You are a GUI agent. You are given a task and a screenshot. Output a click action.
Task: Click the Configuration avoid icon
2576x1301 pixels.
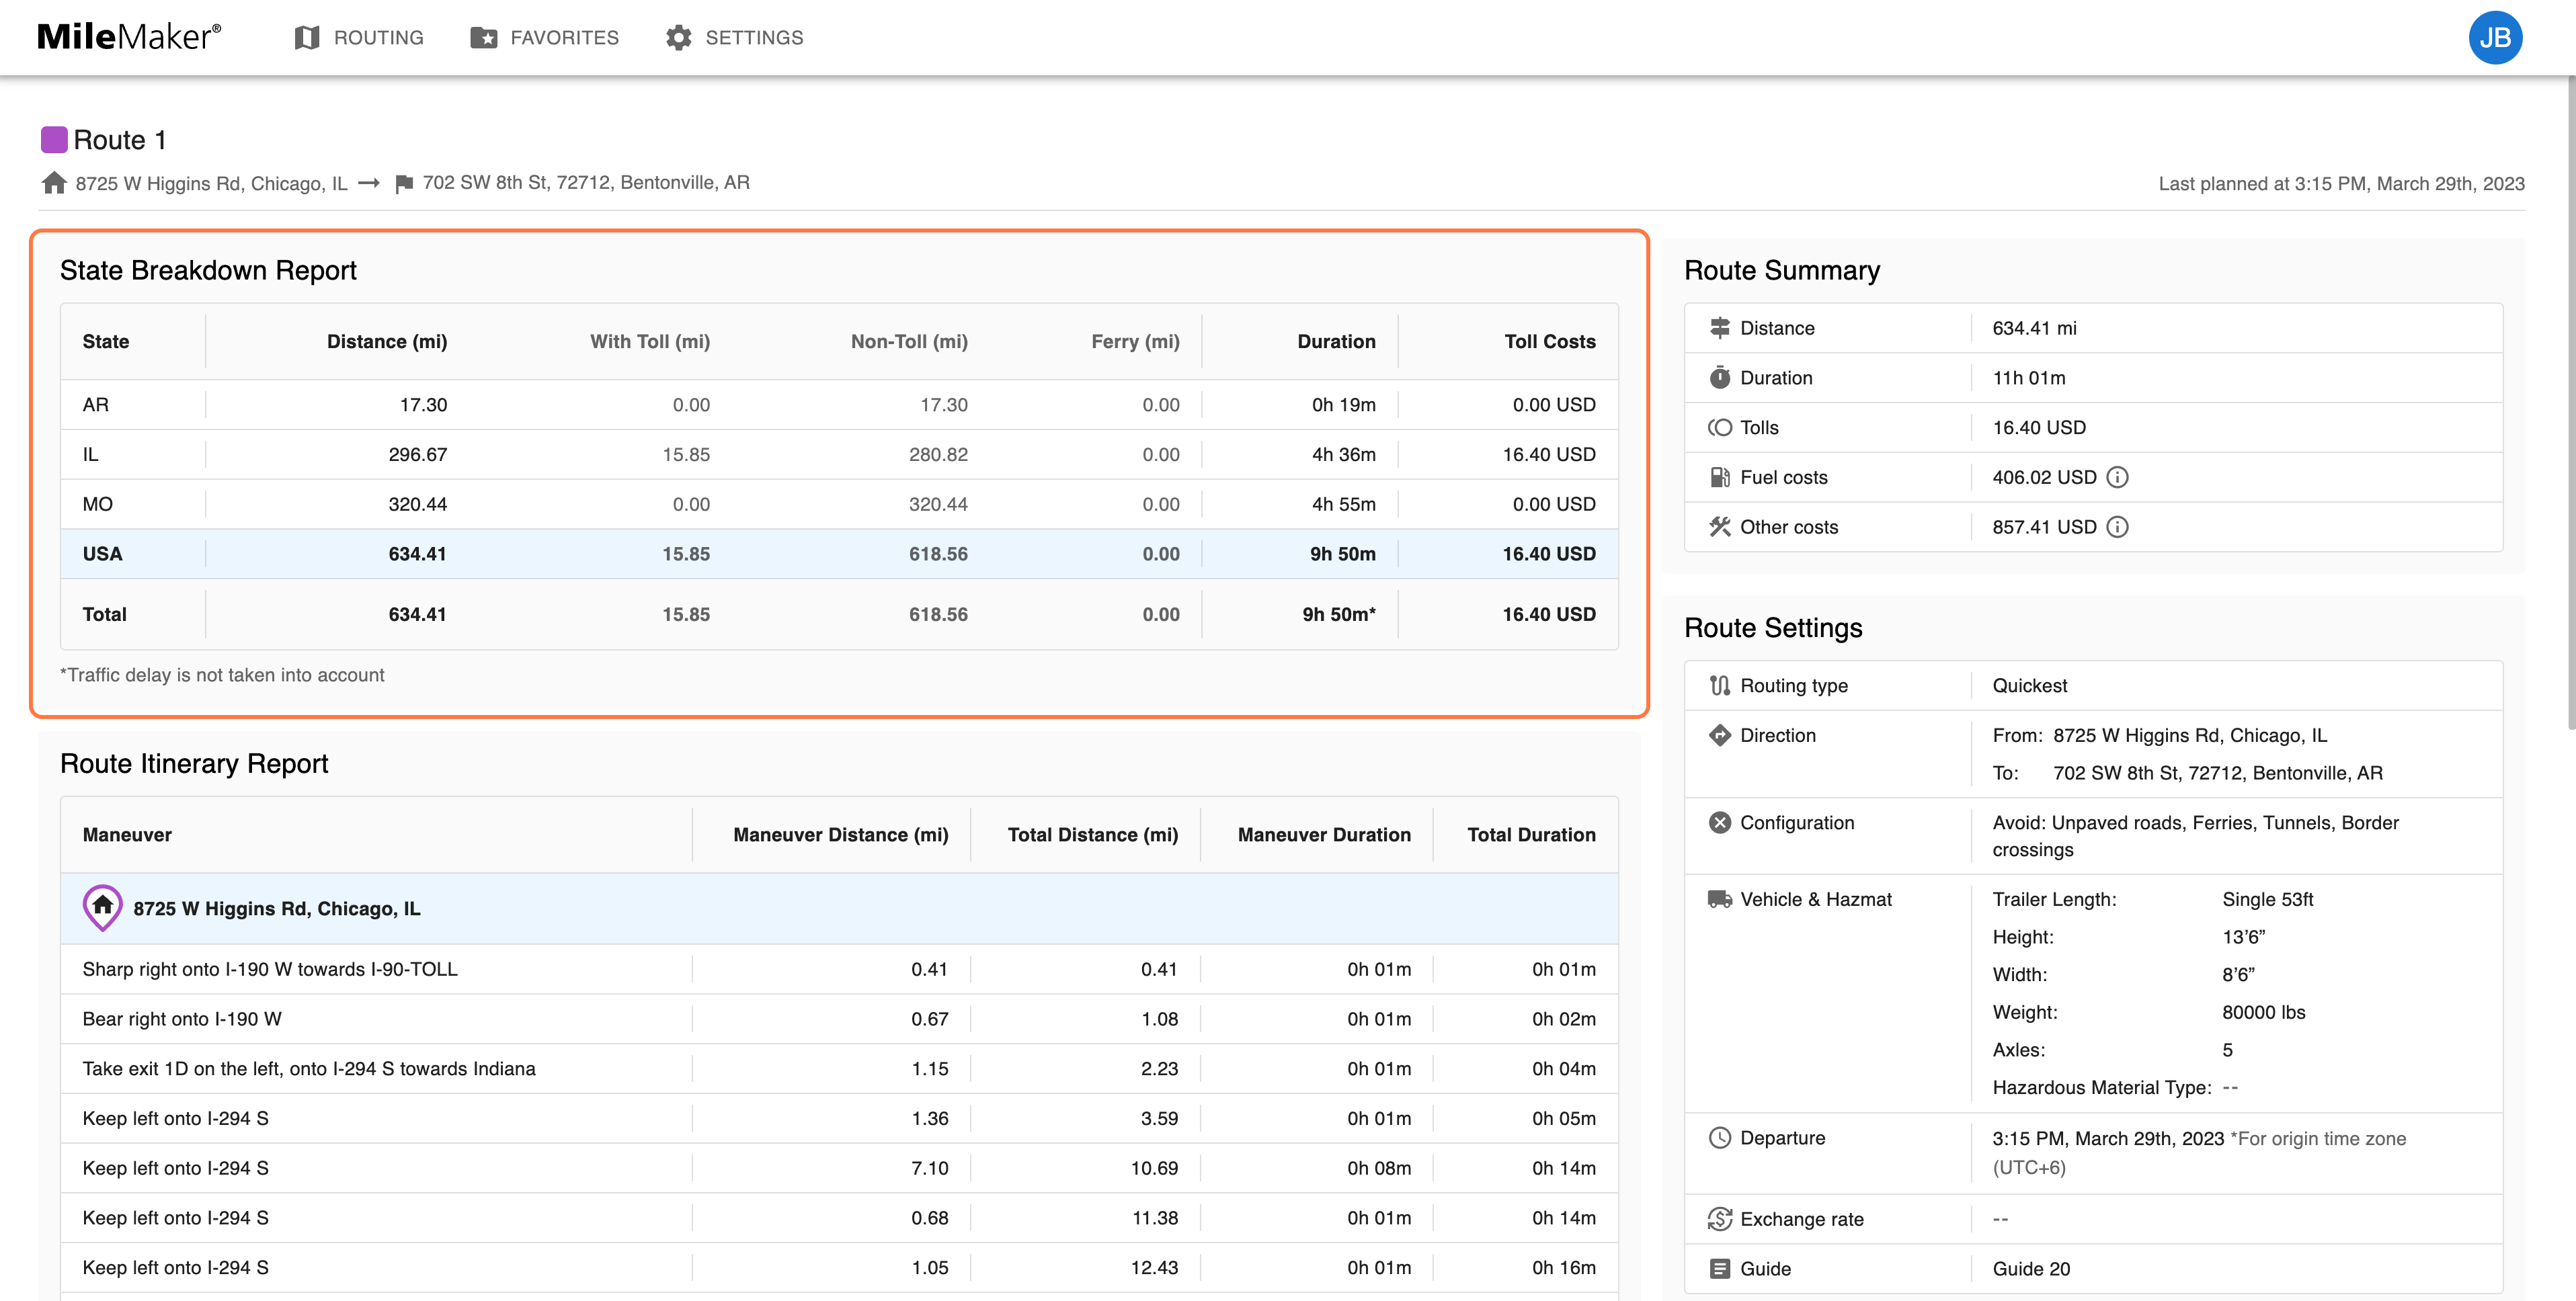coord(1719,823)
